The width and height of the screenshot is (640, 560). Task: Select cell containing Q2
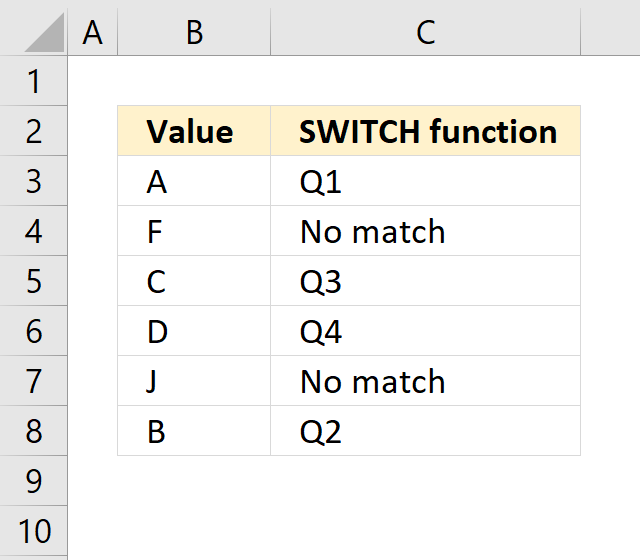click(x=425, y=431)
